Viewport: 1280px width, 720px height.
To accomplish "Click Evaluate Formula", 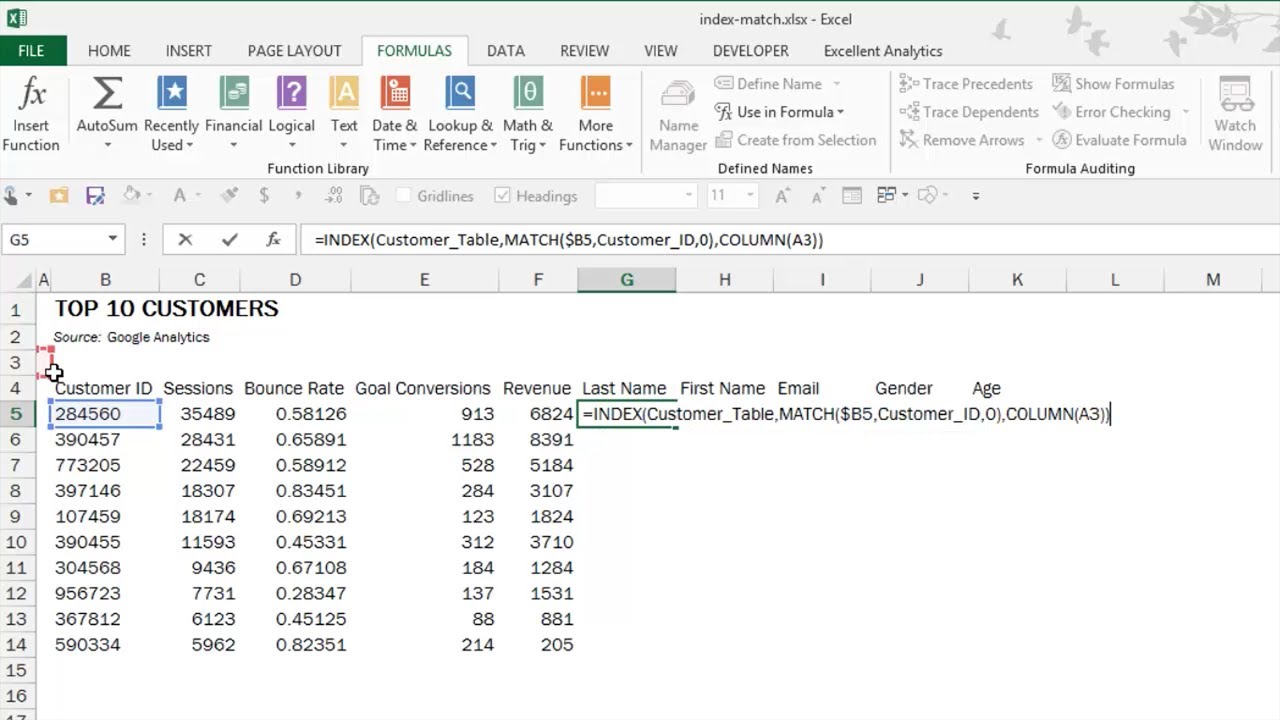I will [1119, 140].
